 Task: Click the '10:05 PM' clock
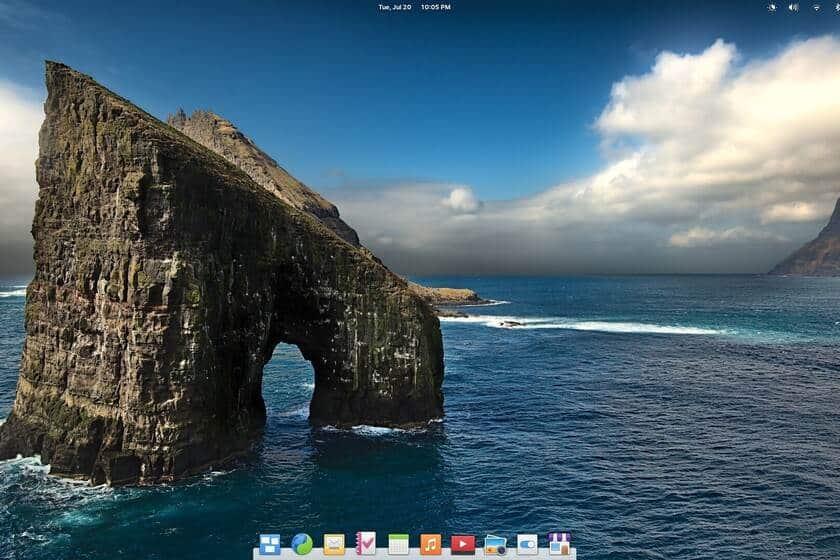coord(435,7)
